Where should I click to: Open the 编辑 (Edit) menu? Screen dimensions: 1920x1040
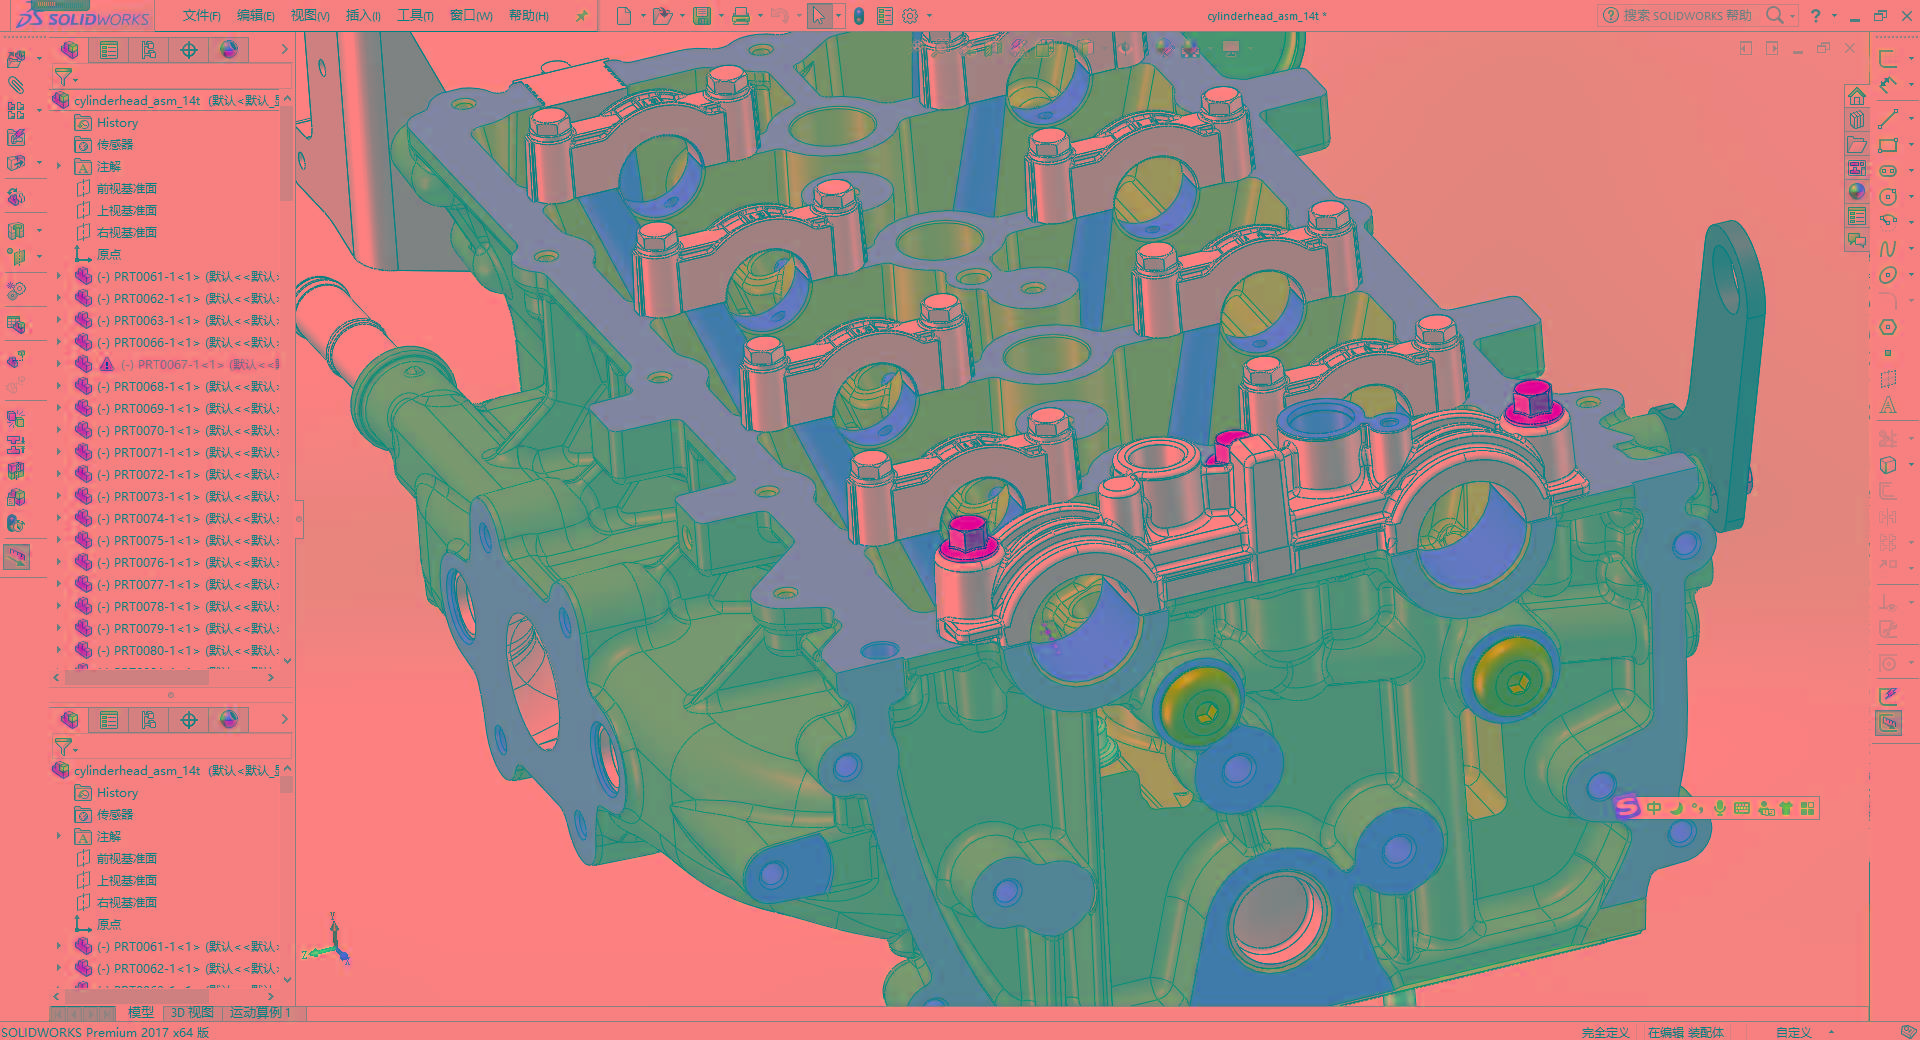click(255, 16)
